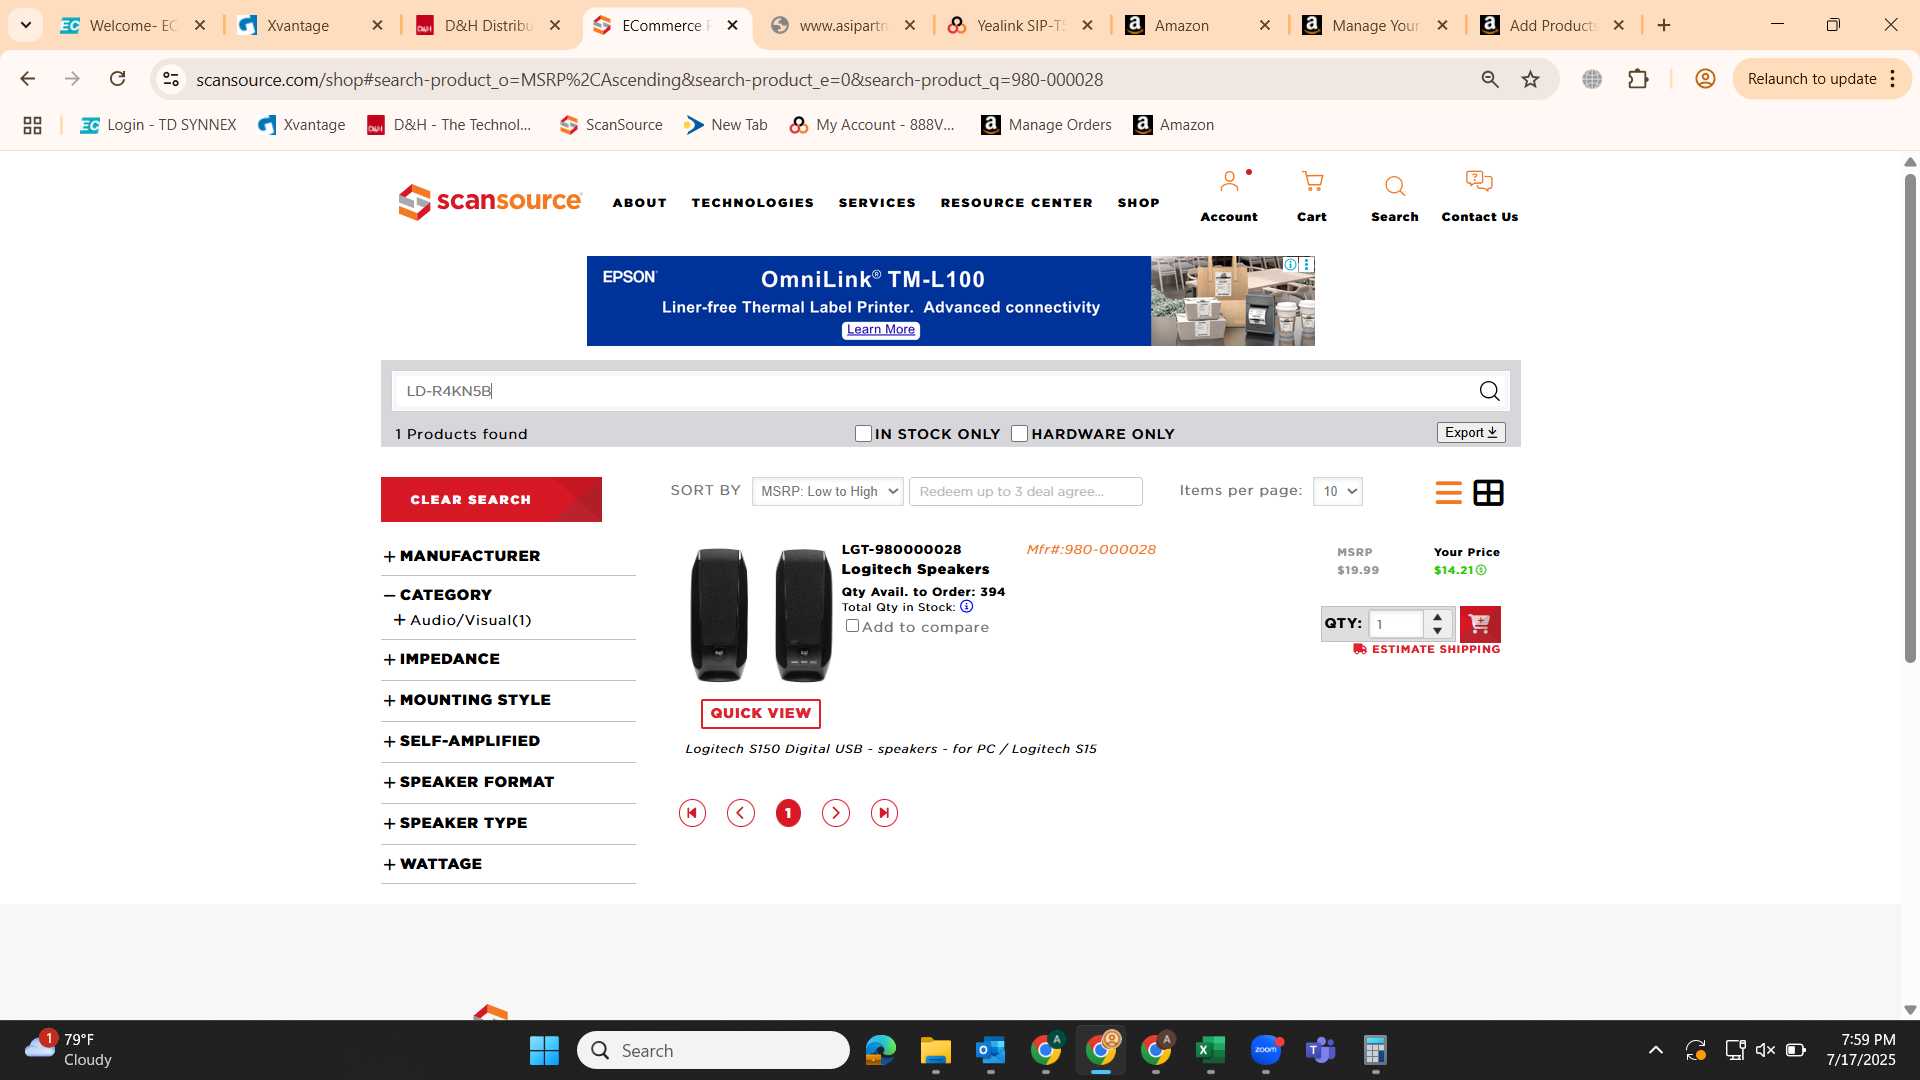The width and height of the screenshot is (1920, 1080).
Task: Open the Logitech Speakers product title
Action: pos(915,569)
